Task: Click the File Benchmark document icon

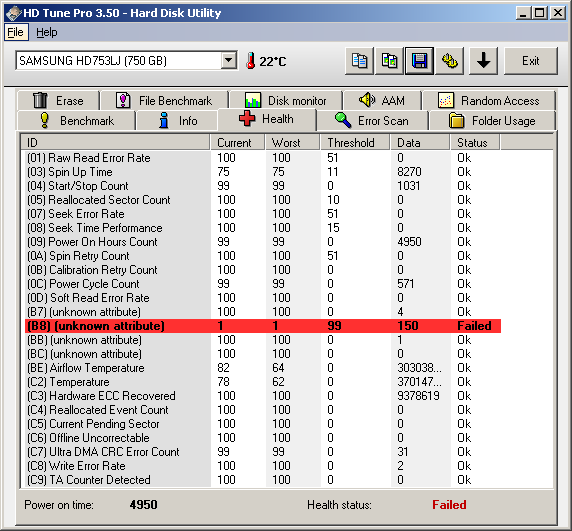Action: pyautogui.click(x=123, y=100)
